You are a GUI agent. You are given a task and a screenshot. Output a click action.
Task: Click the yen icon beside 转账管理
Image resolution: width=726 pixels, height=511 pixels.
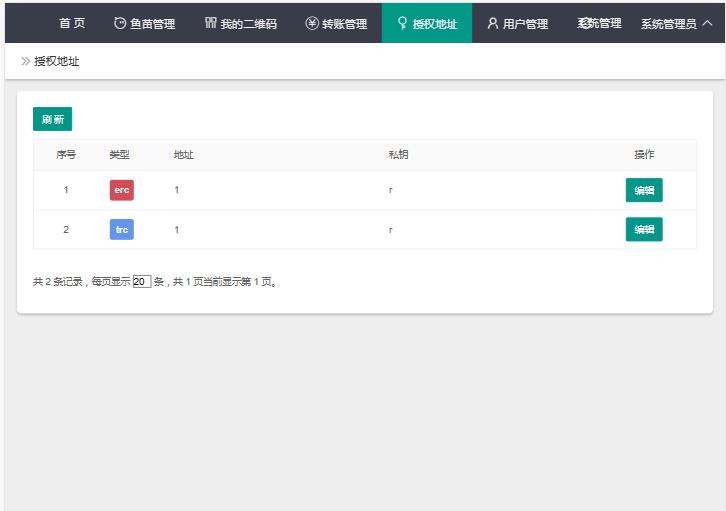[x=312, y=23]
